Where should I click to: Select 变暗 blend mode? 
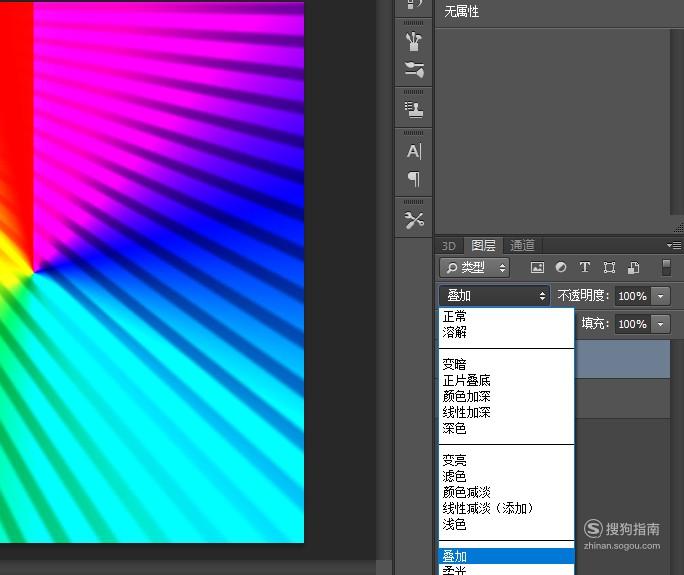point(506,364)
